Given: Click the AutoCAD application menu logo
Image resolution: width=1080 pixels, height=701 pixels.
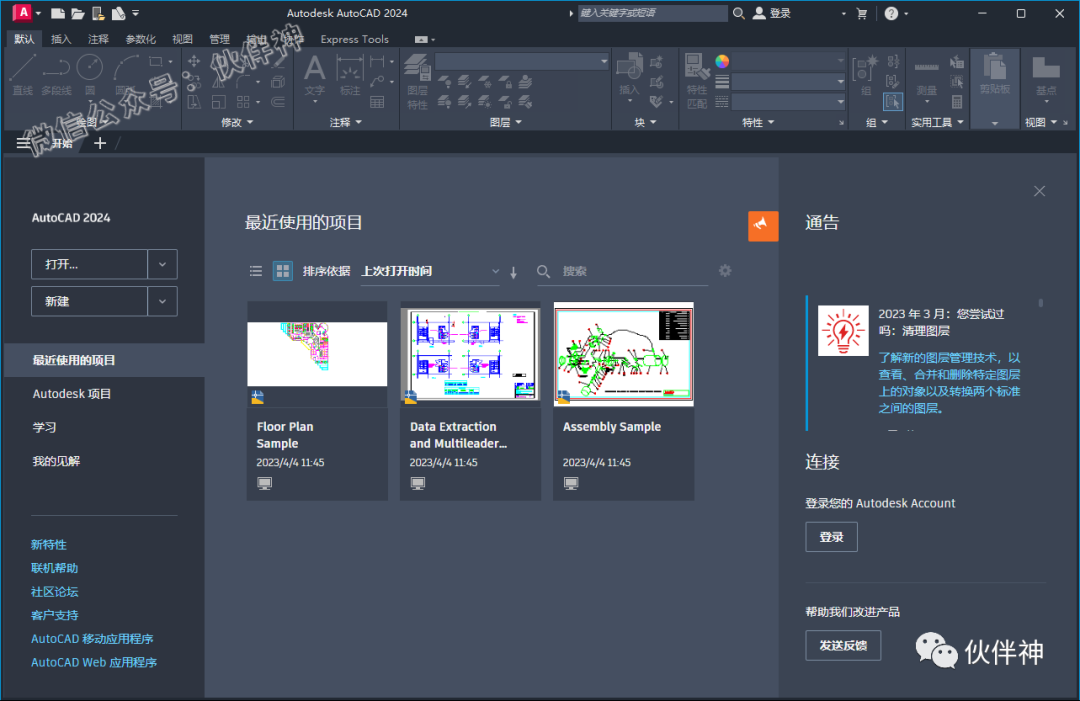Looking at the screenshot, I should [x=23, y=12].
